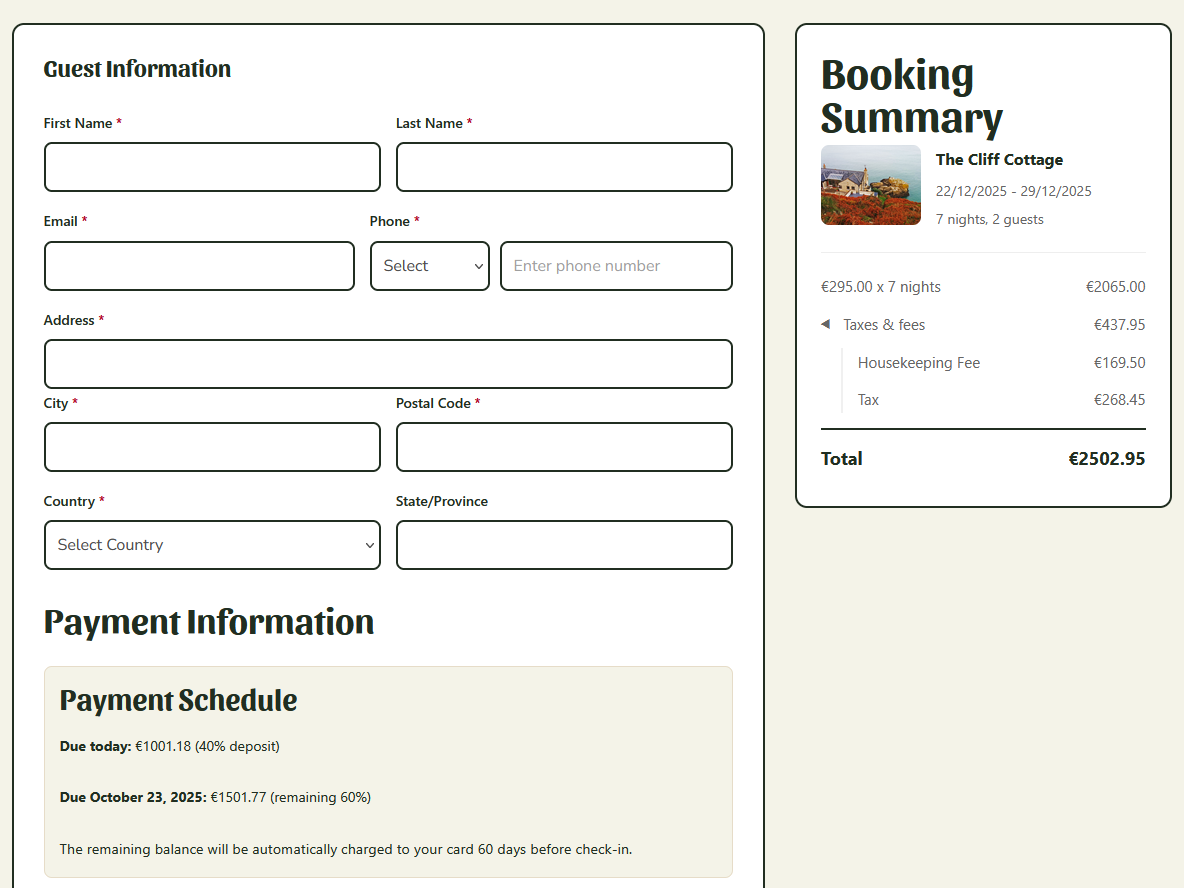The height and width of the screenshot is (888, 1184).
Task: Click the Payment Schedule heading
Action: click(178, 701)
